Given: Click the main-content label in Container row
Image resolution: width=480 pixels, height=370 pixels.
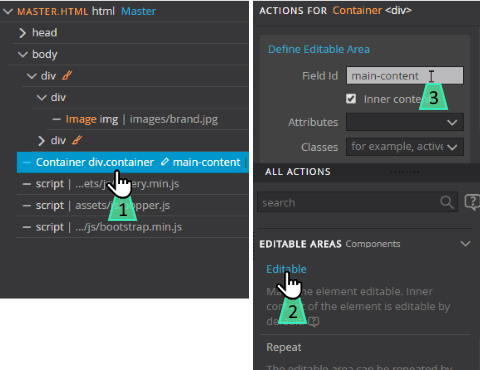Looking at the screenshot, I should [x=206, y=162].
